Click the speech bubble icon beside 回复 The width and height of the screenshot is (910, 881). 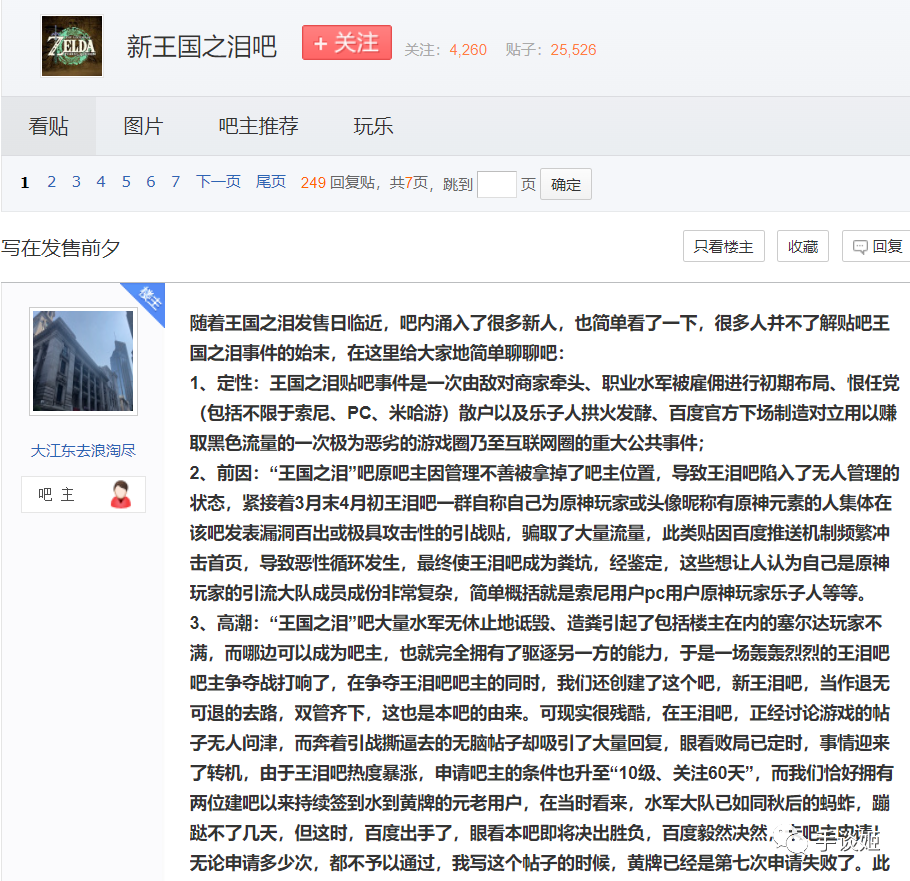pos(860,247)
